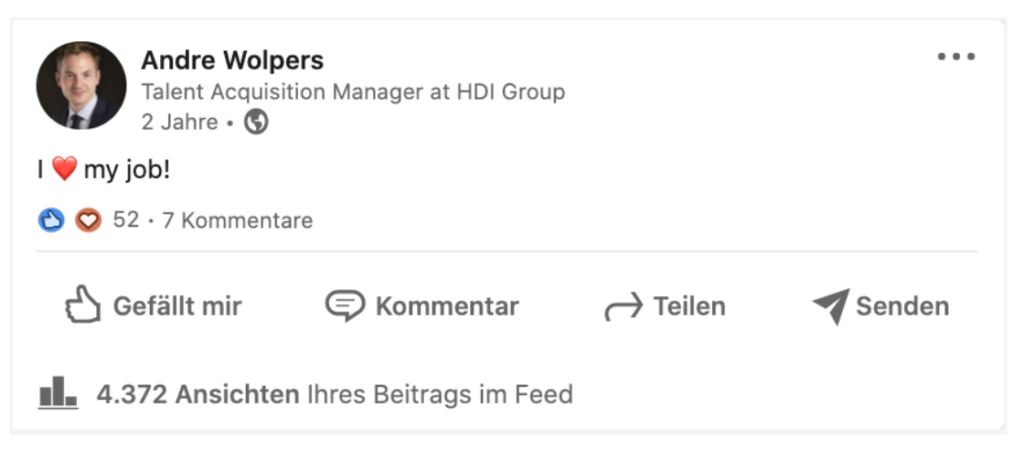The width and height of the screenshot is (1024, 450).
Task: Click the Talent Acquisition Manager headline
Action: (353, 92)
